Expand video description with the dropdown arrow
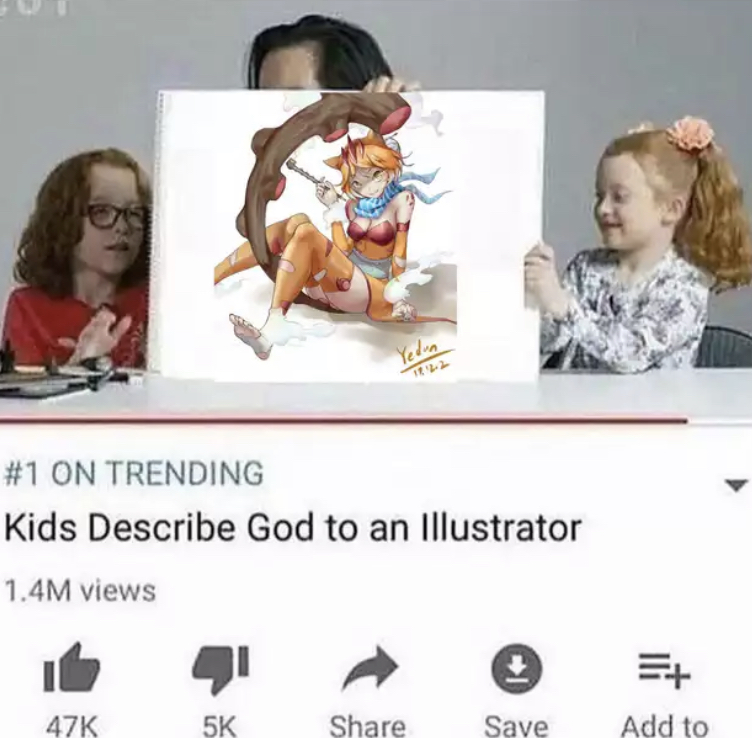 point(736,485)
